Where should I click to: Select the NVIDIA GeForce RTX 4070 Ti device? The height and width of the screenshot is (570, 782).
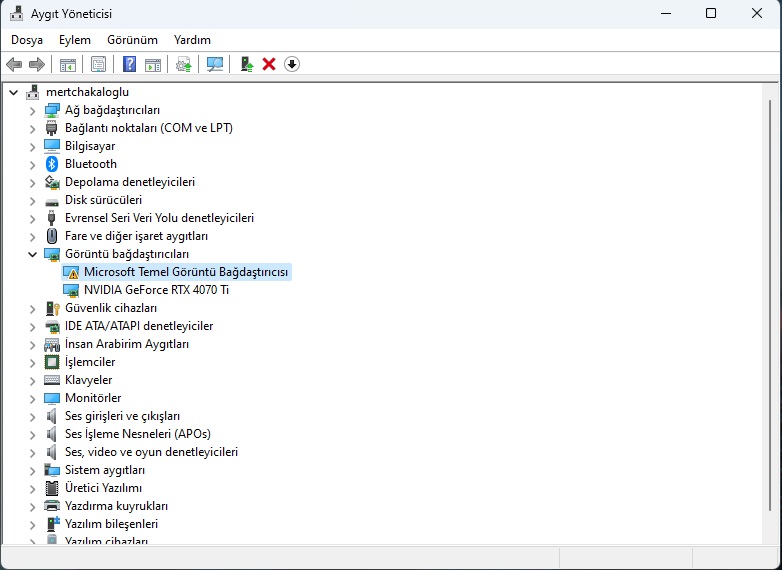156,290
